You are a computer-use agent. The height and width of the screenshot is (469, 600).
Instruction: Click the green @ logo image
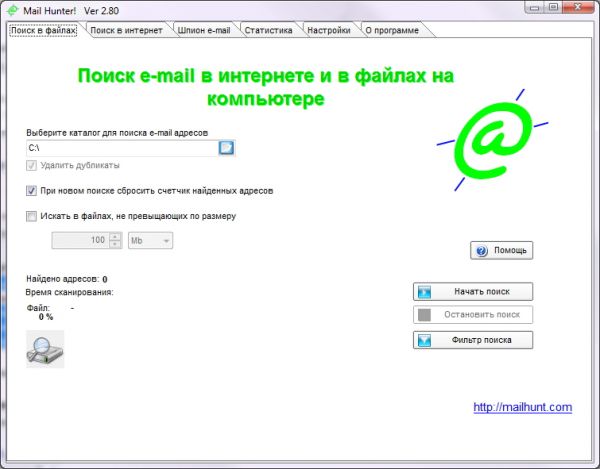[x=493, y=140]
